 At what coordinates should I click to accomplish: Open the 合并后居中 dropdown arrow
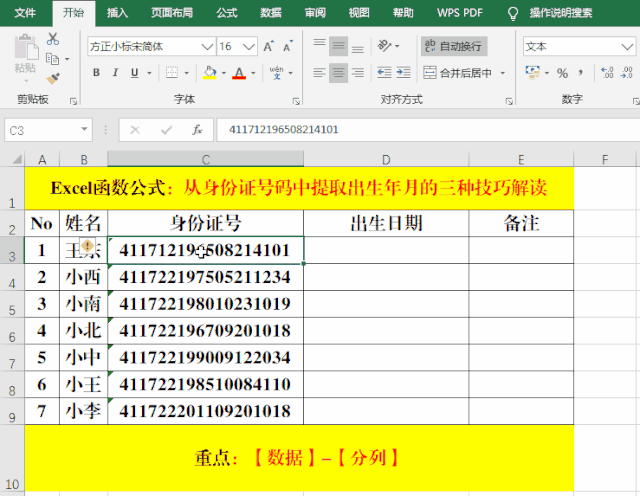coord(500,73)
